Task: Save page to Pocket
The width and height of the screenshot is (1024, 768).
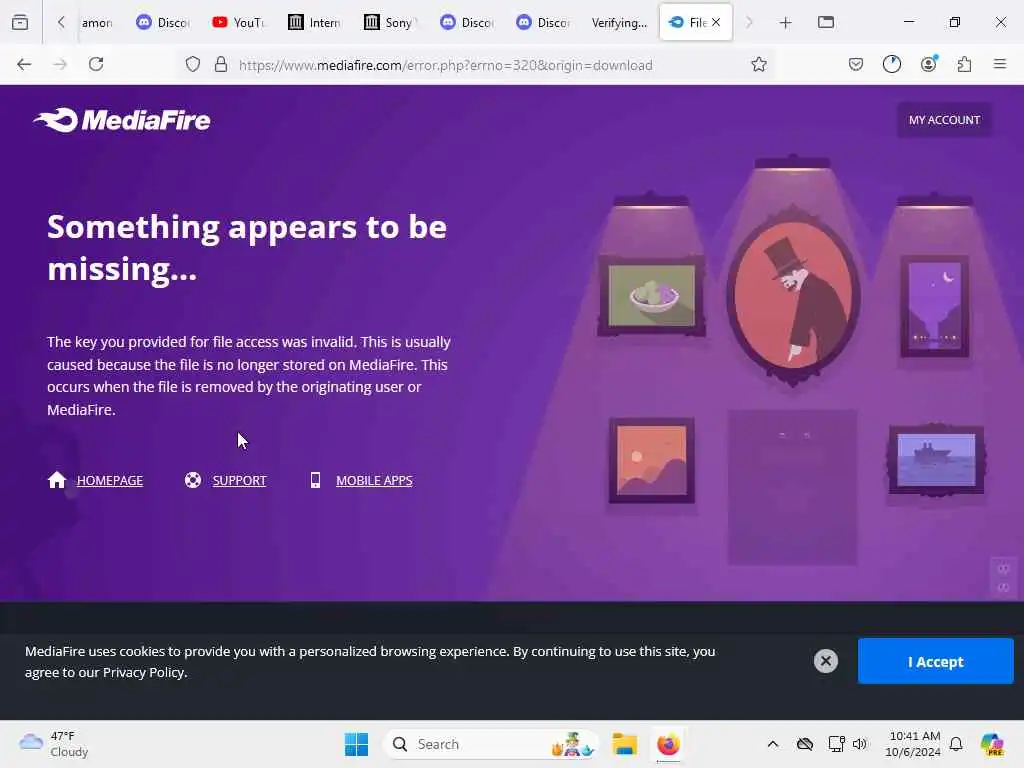Action: 856,64
